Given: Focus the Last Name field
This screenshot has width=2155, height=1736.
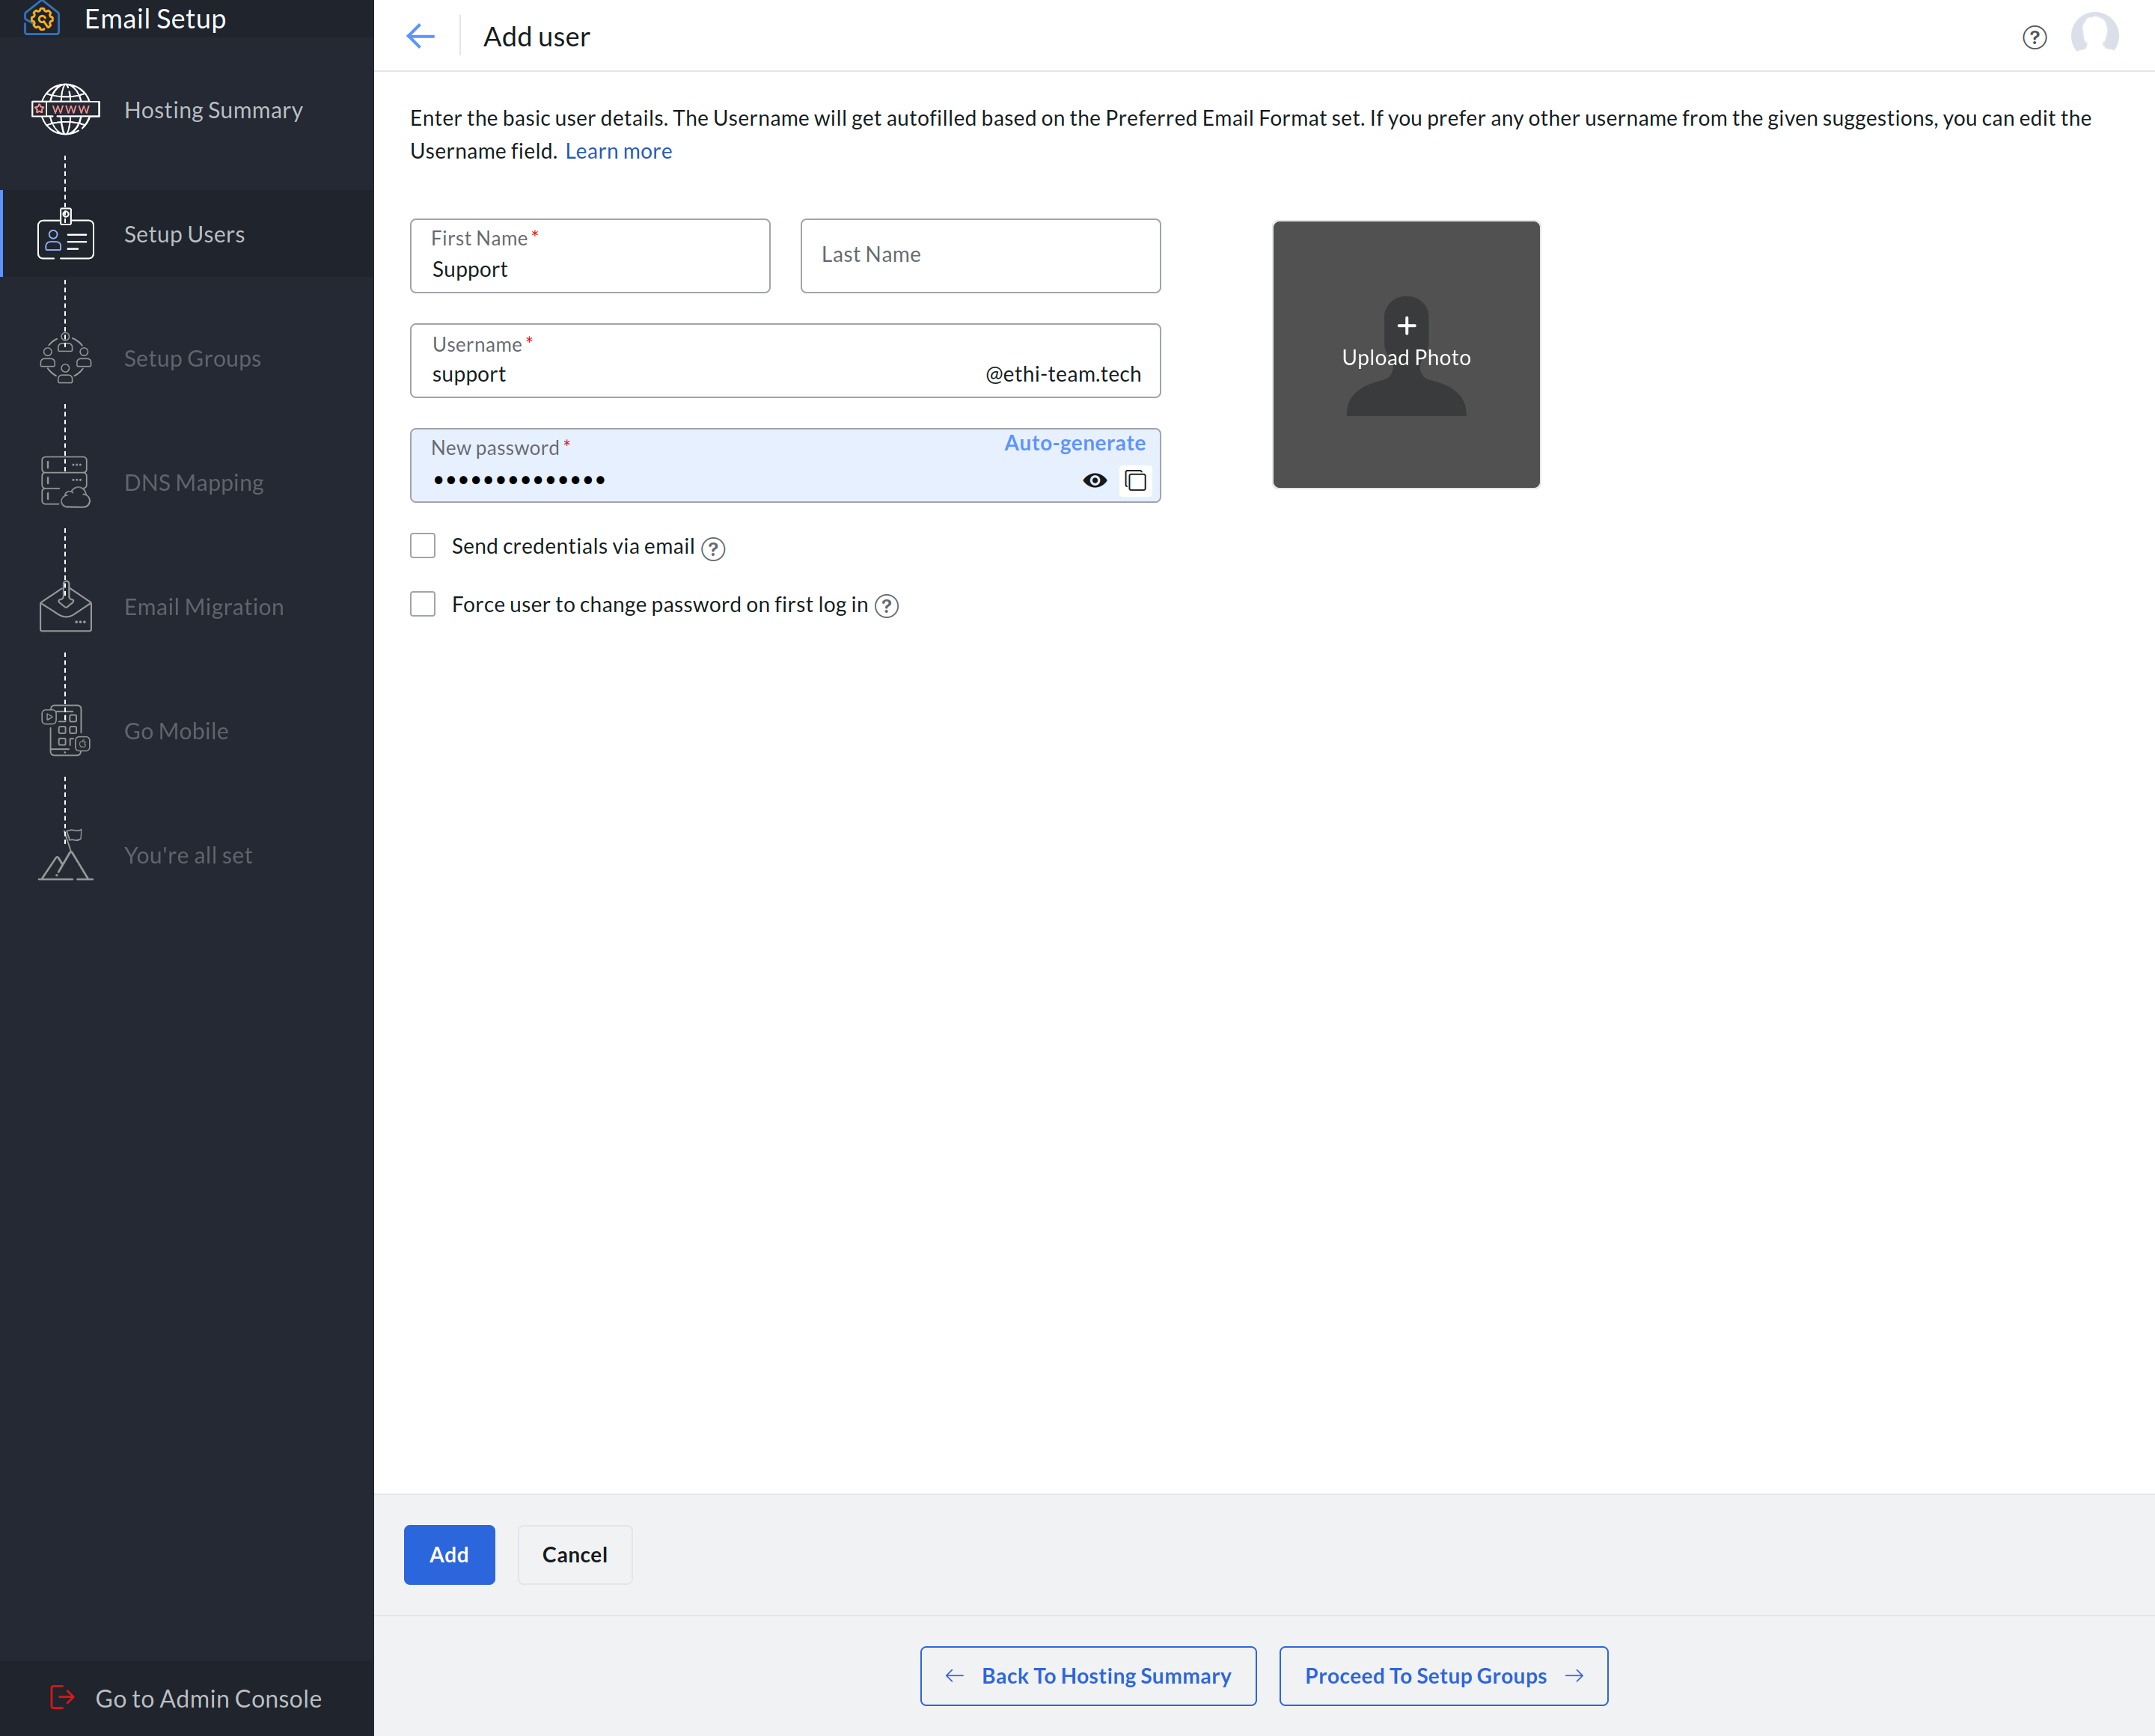Looking at the screenshot, I should 980,256.
